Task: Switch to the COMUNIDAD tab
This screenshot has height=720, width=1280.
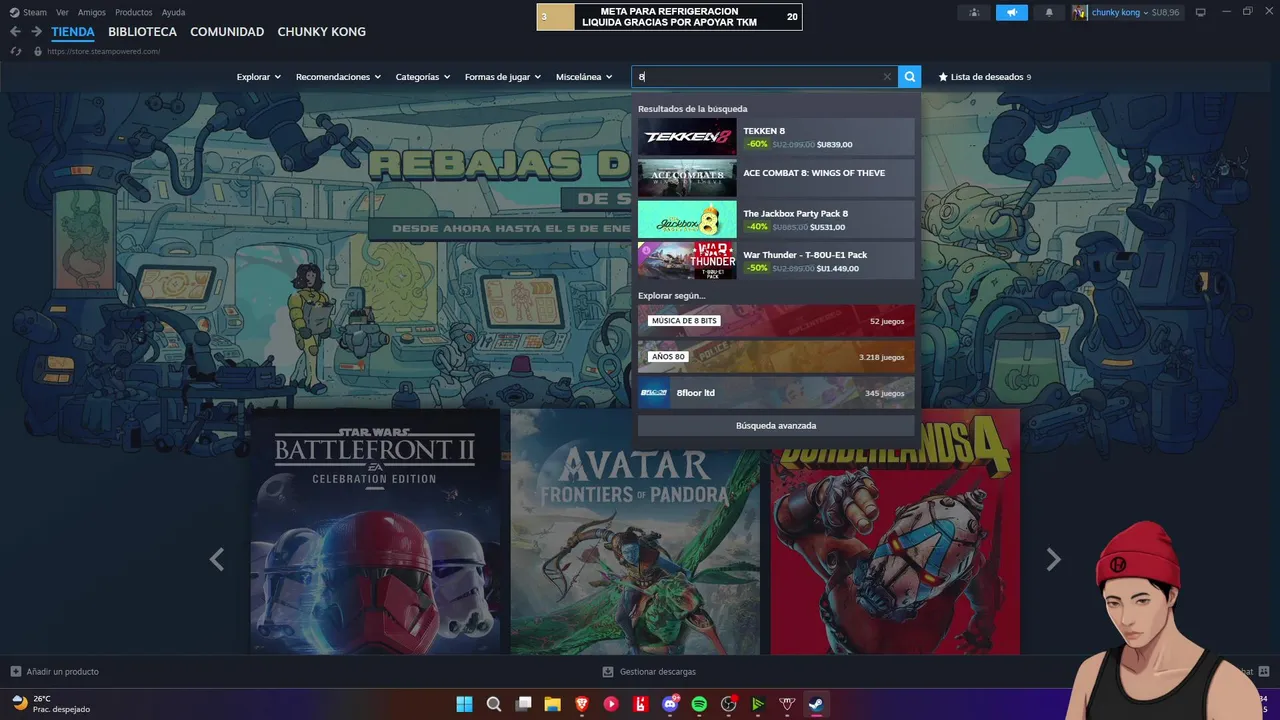Action: click(x=227, y=32)
